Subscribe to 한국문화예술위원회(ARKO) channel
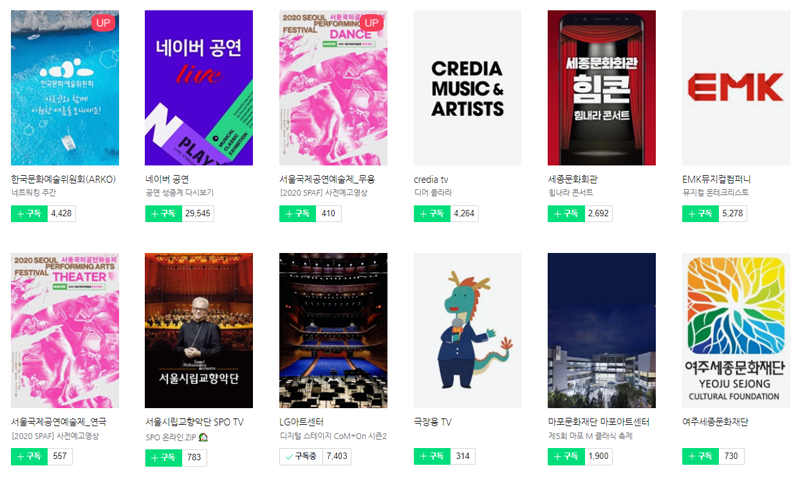The image size is (800, 477). (29, 213)
